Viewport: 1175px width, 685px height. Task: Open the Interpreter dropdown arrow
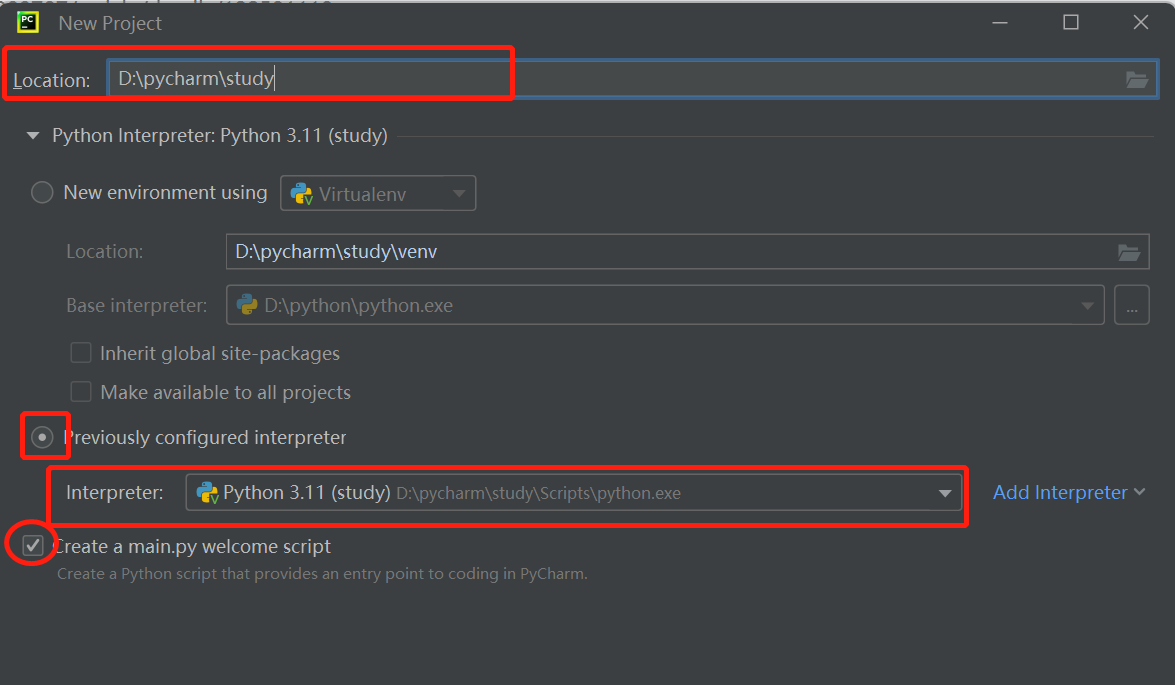click(945, 492)
